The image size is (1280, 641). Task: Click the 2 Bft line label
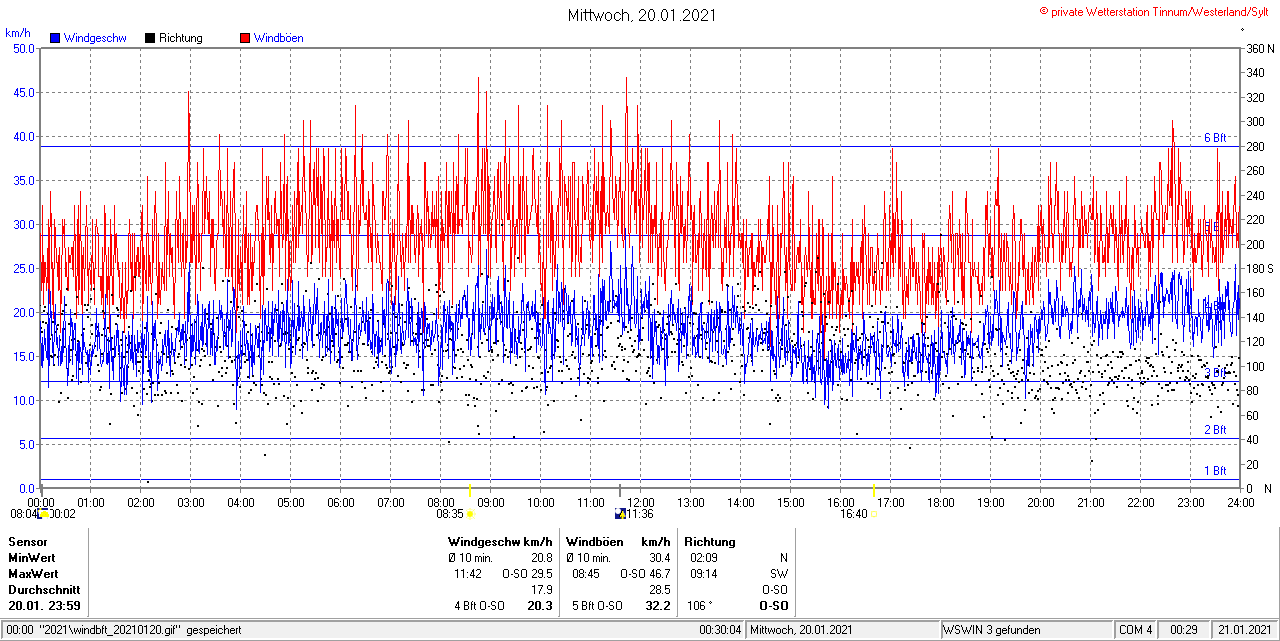[x=1214, y=430]
